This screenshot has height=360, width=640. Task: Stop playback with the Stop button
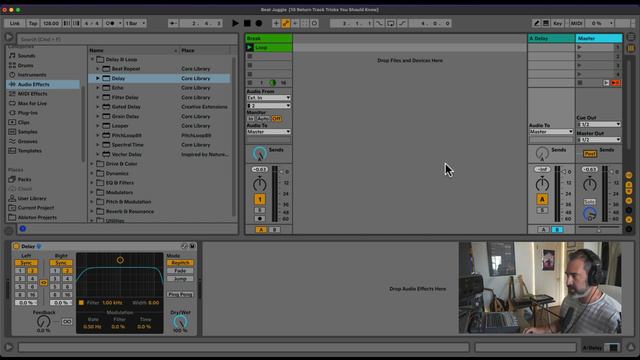coord(247,23)
